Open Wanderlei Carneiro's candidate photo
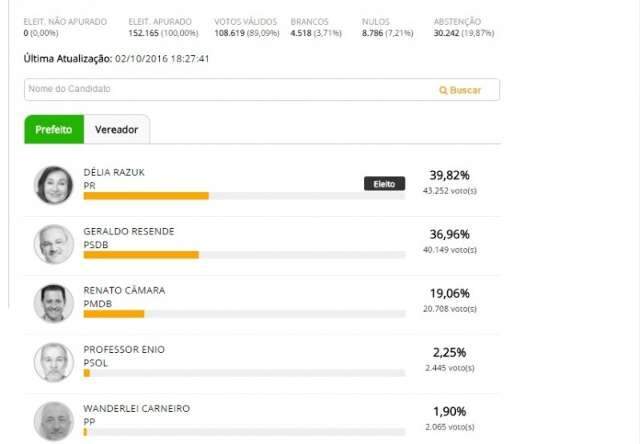Image resolution: width=640 pixels, height=444 pixels. (53, 422)
